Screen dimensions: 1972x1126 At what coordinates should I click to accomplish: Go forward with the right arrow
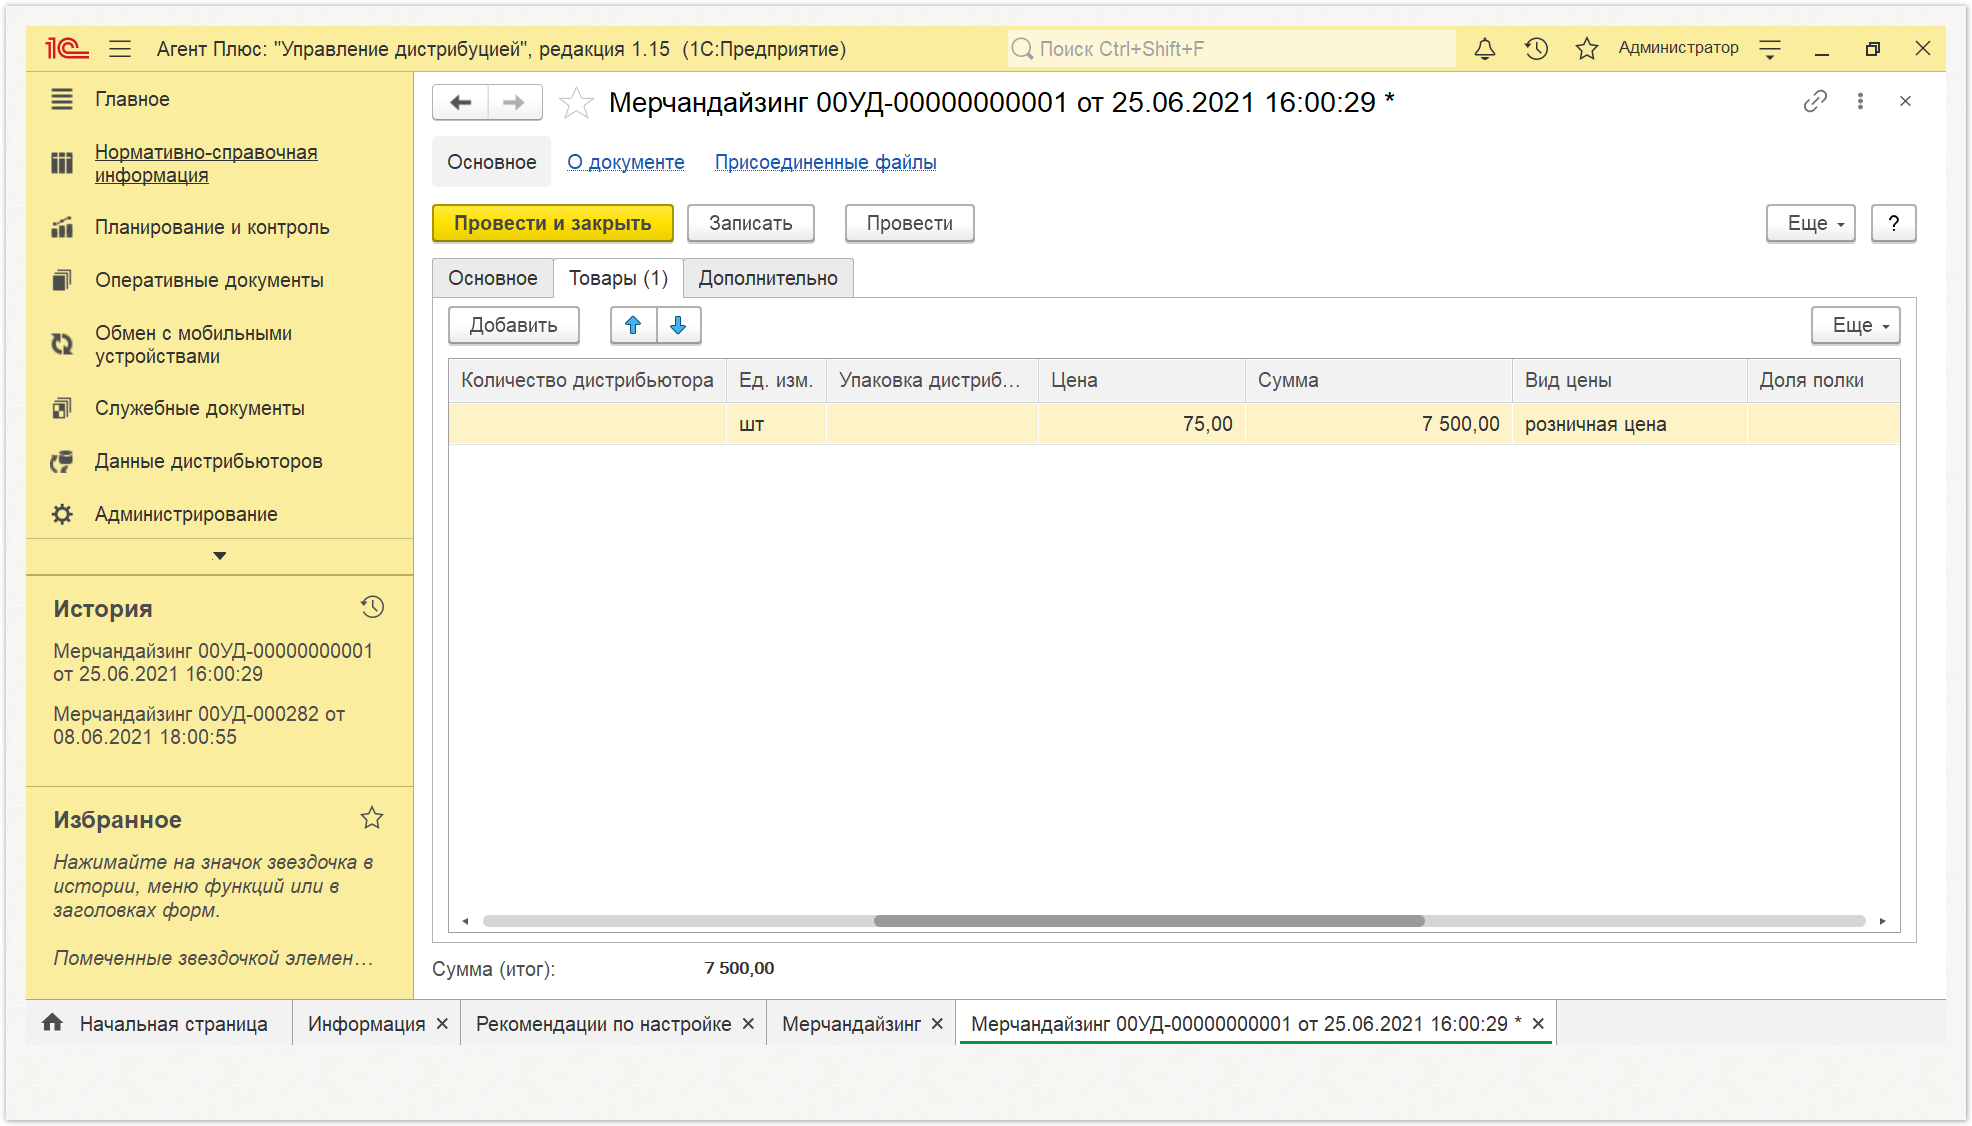(x=514, y=102)
